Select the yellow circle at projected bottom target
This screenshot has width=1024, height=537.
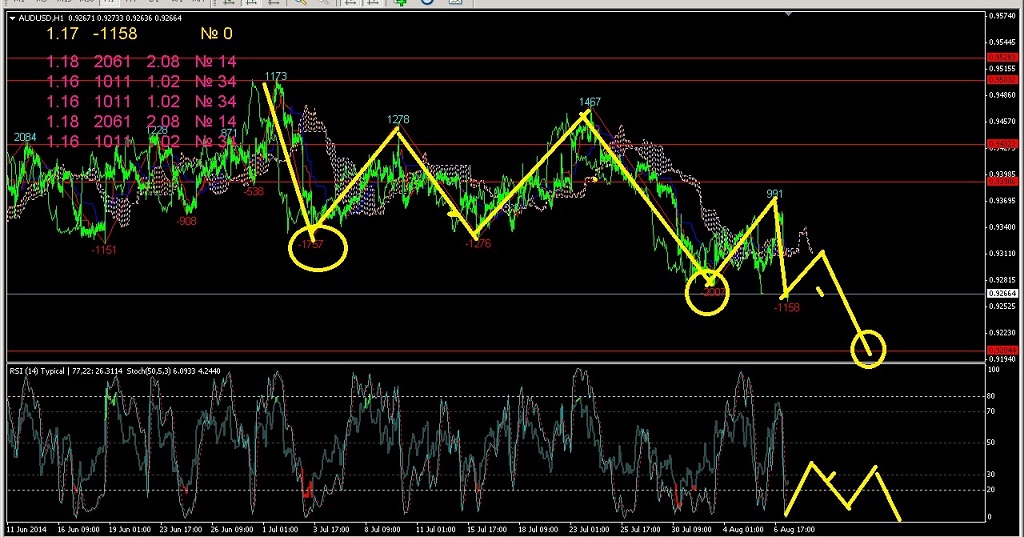868,348
